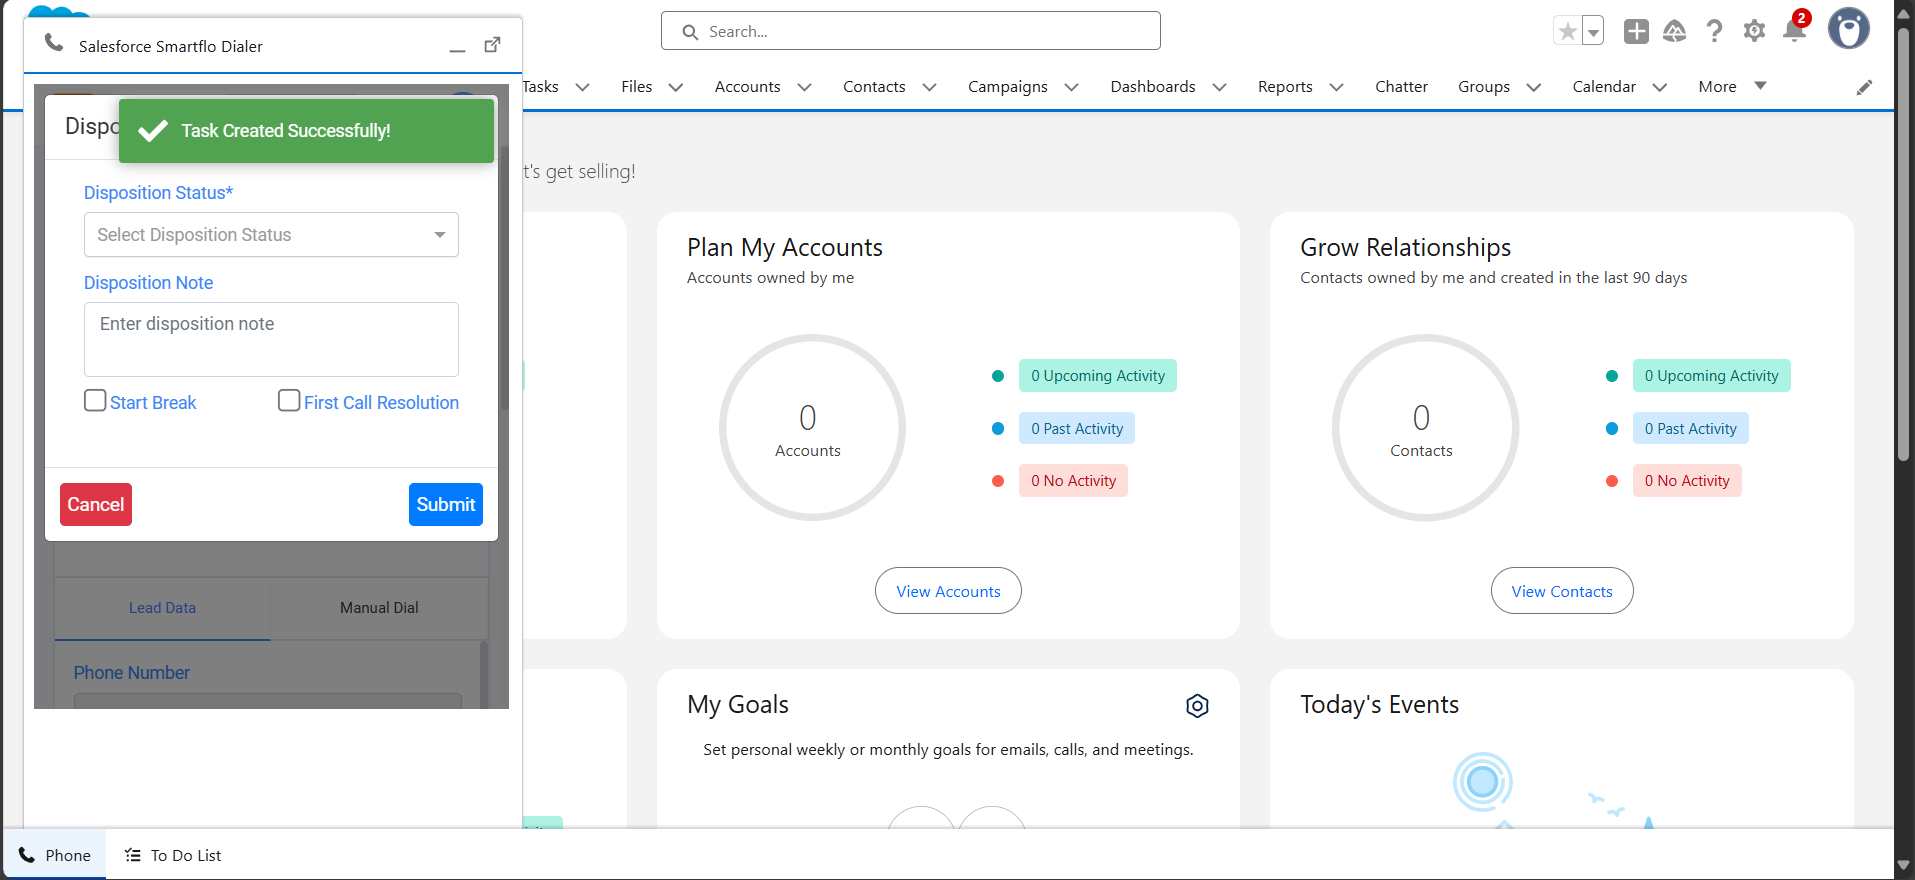Click the Accounts count chart circle
This screenshot has width=1915, height=880.
click(812, 428)
